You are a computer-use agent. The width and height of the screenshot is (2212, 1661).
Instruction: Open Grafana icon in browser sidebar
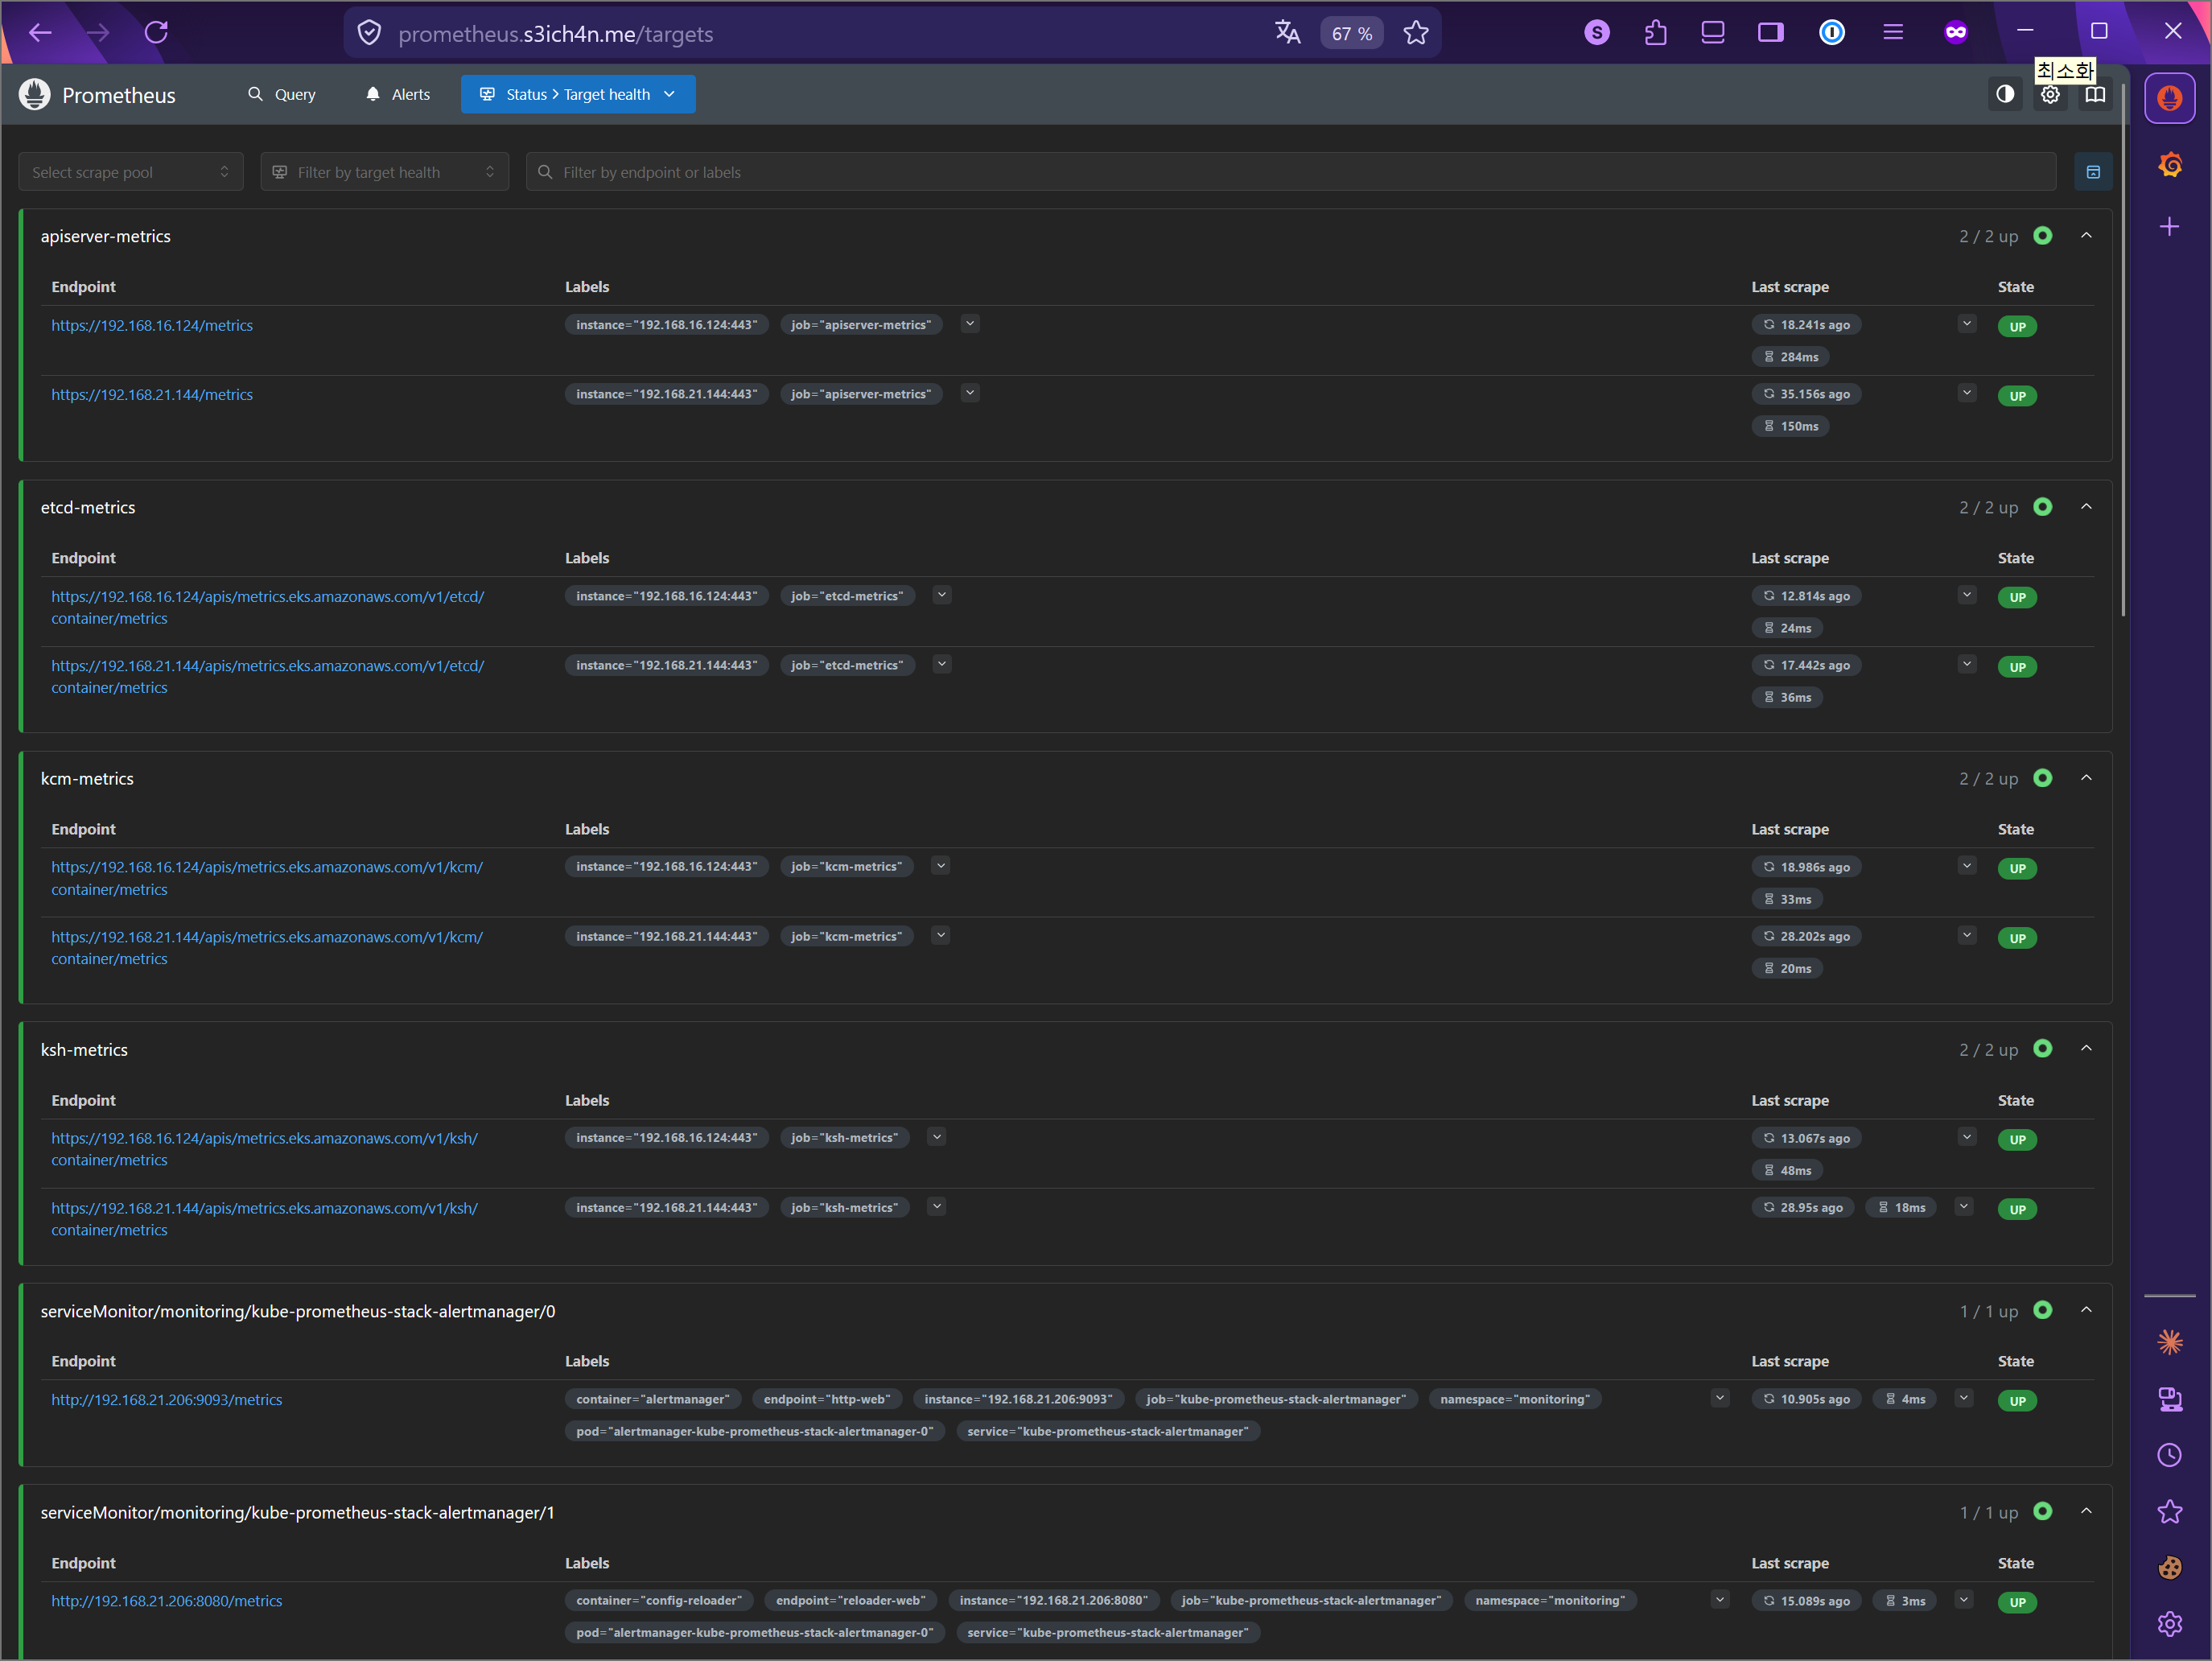(2169, 164)
